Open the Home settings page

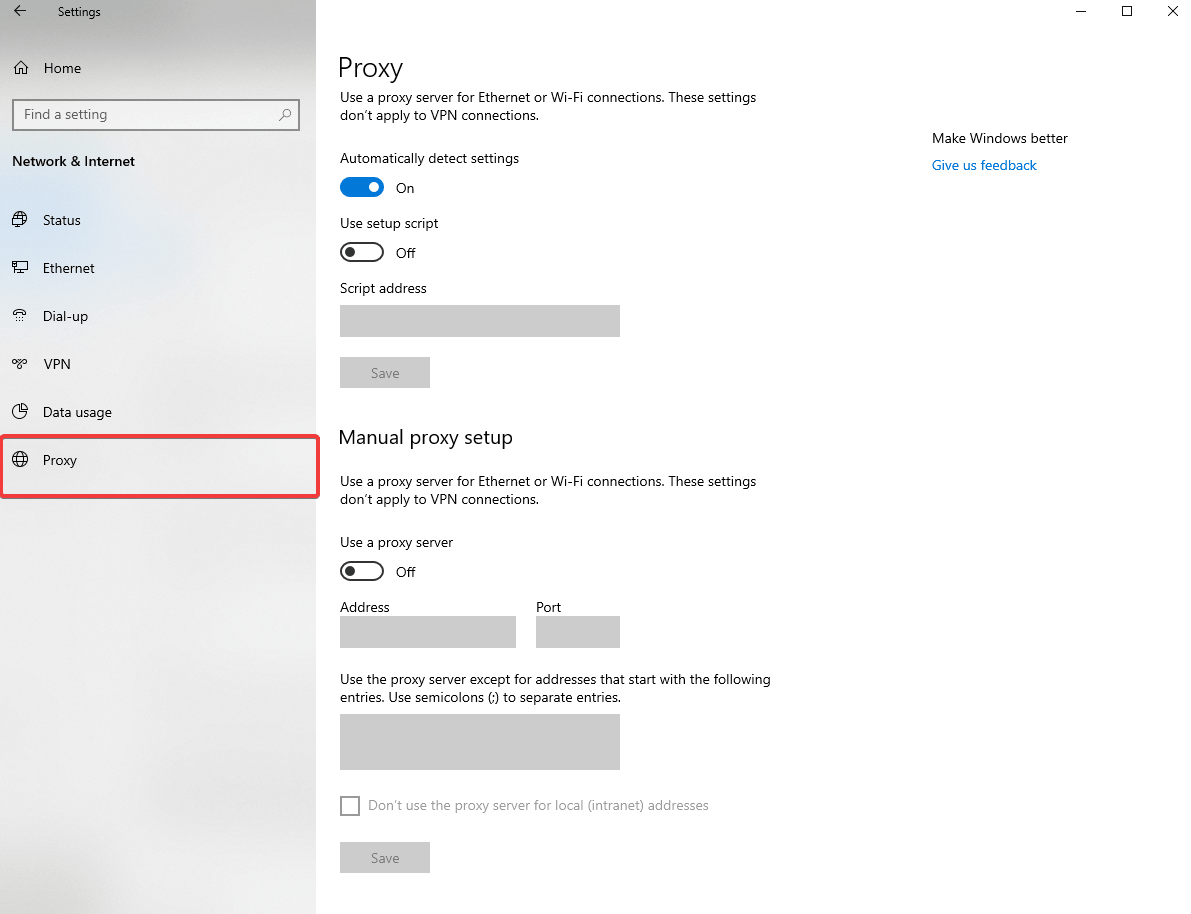pyautogui.click(x=158, y=68)
